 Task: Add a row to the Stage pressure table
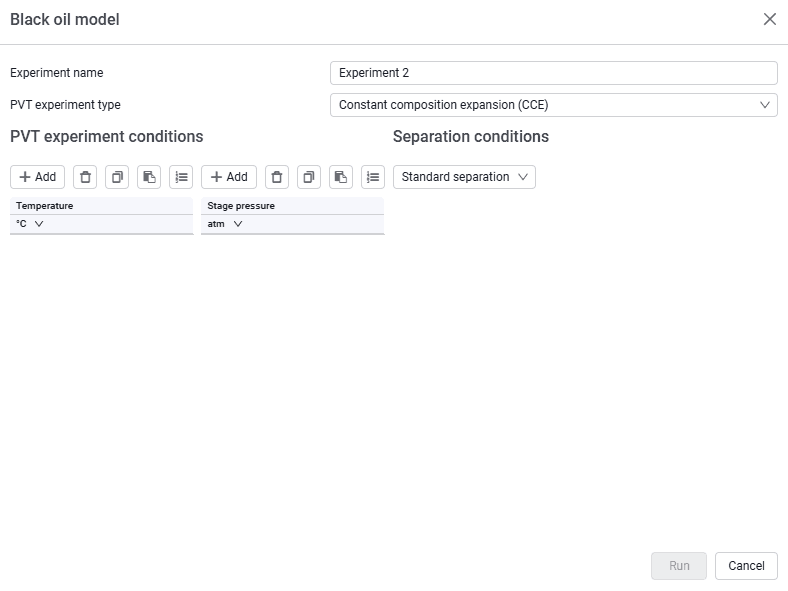(229, 177)
